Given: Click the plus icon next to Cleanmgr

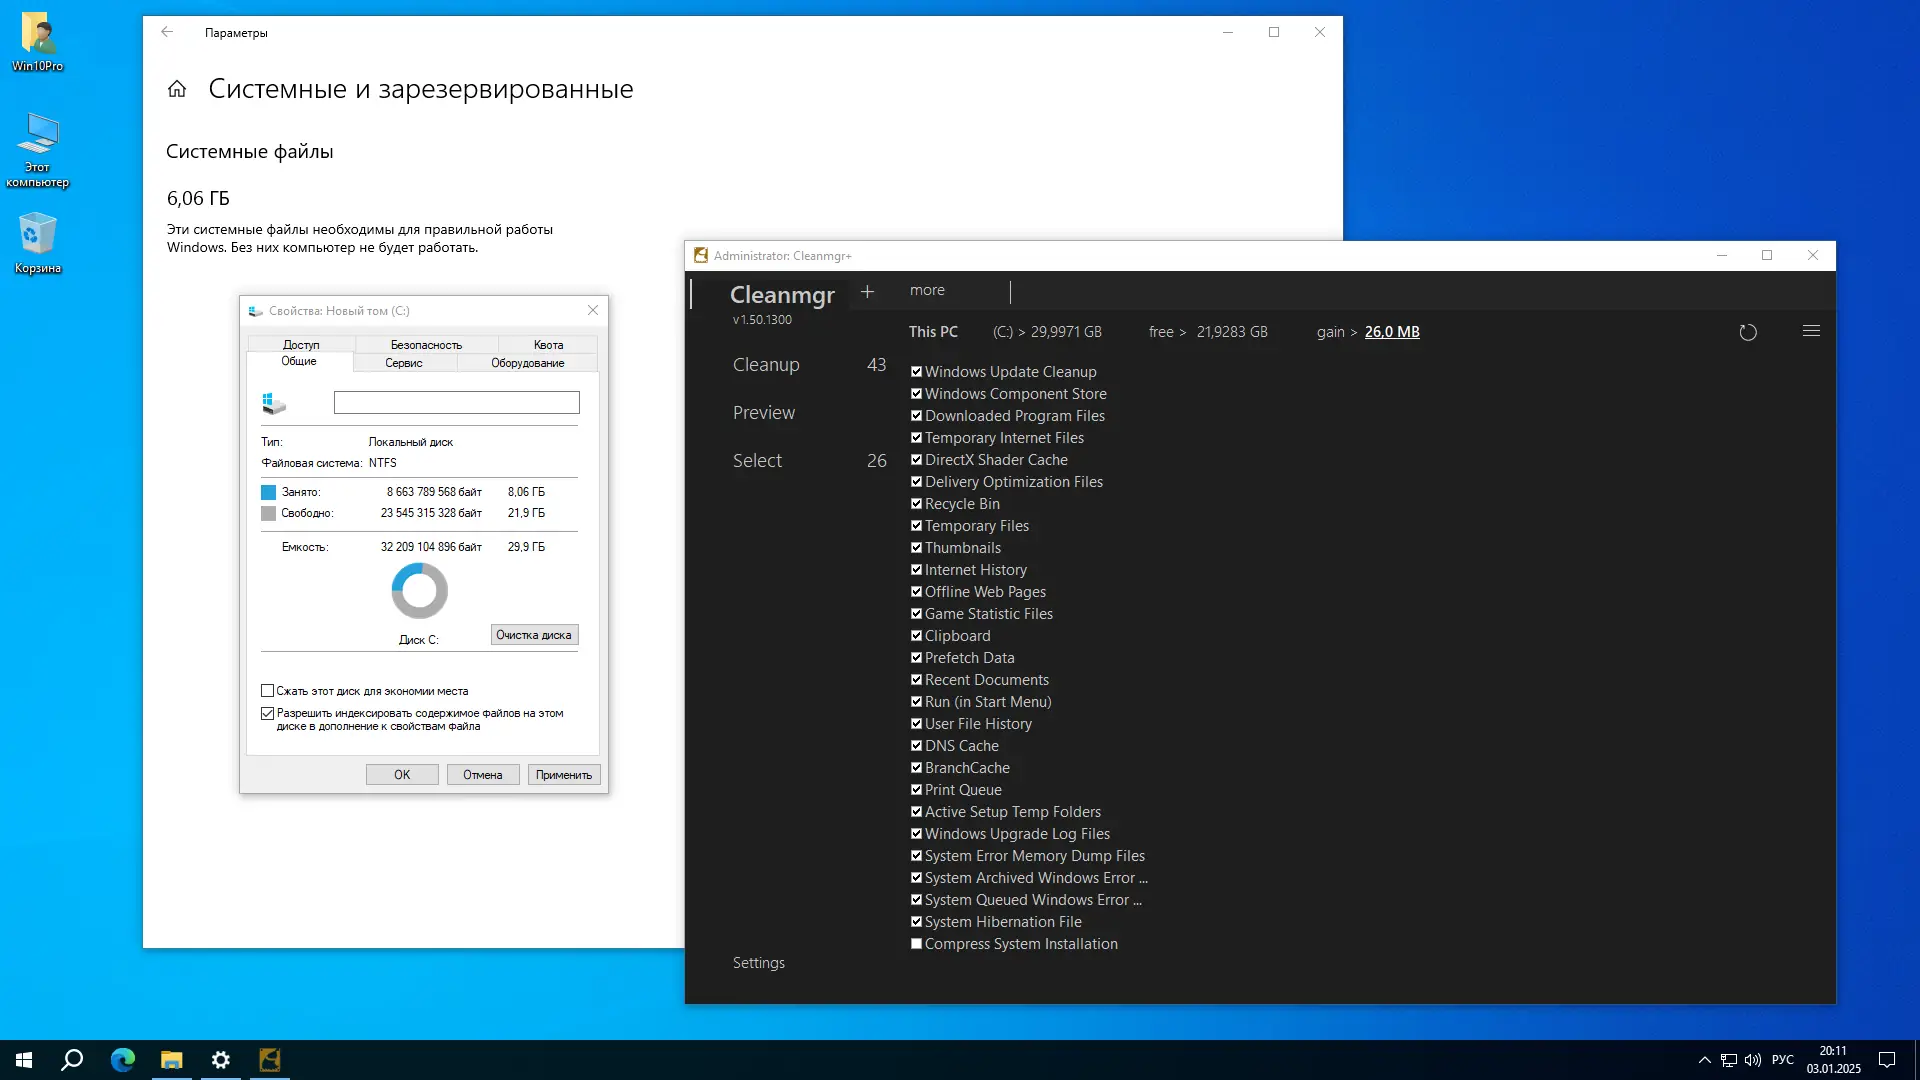Looking at the screenshot, I should (x=867, y=291).
